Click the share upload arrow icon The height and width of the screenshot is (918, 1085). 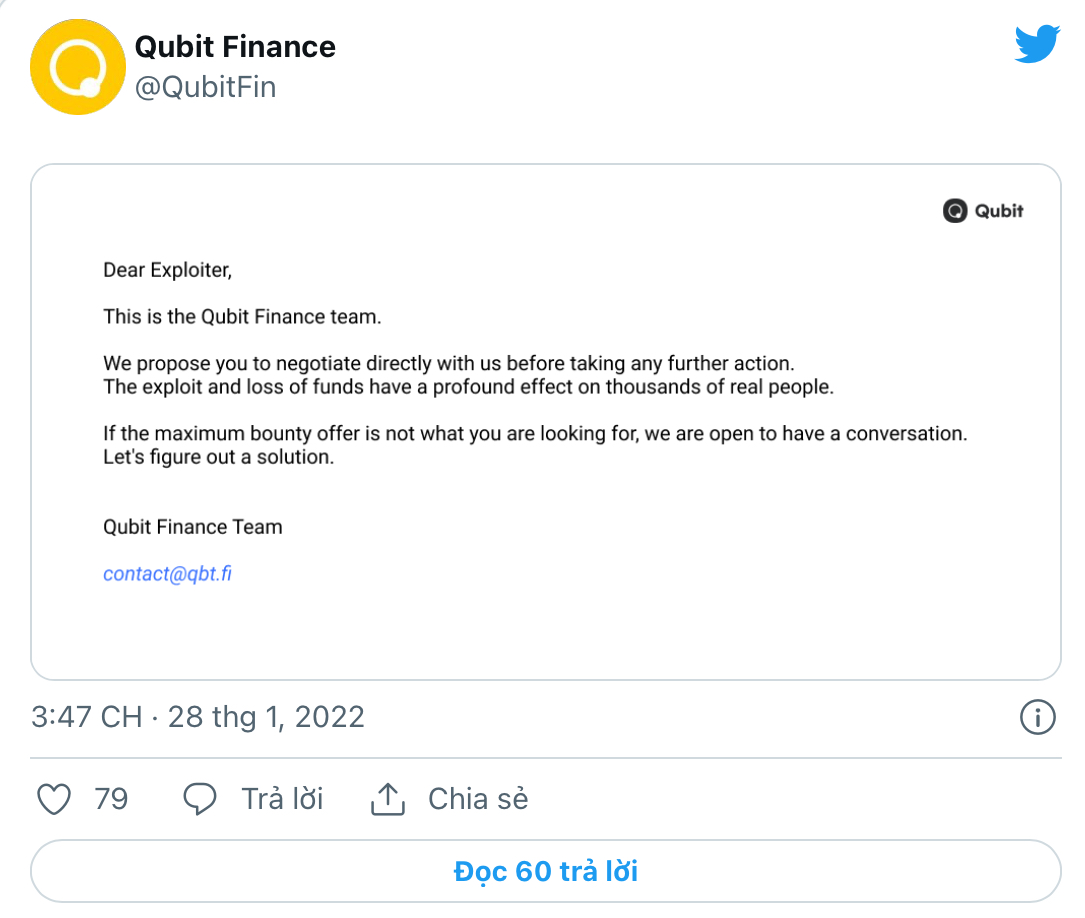click(387, 799)
